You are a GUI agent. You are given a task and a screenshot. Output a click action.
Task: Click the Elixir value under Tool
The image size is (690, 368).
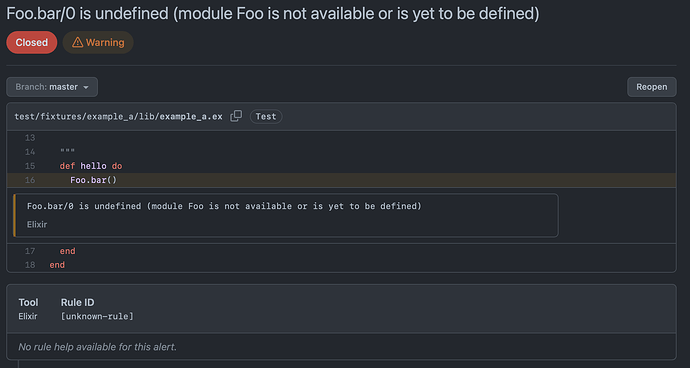(28, 316)
